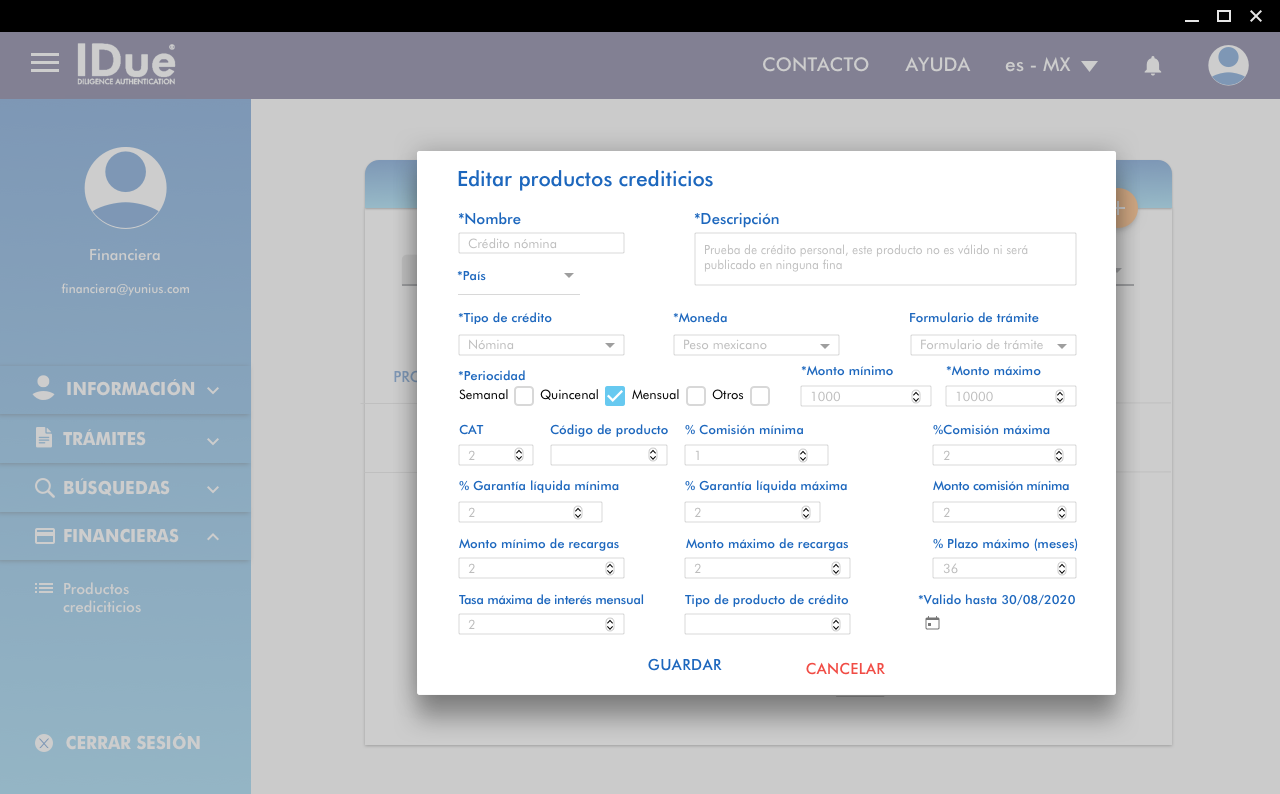Click the Productos crediticios list icon
Screen dimensions: 1280x794
click(44, 589)
